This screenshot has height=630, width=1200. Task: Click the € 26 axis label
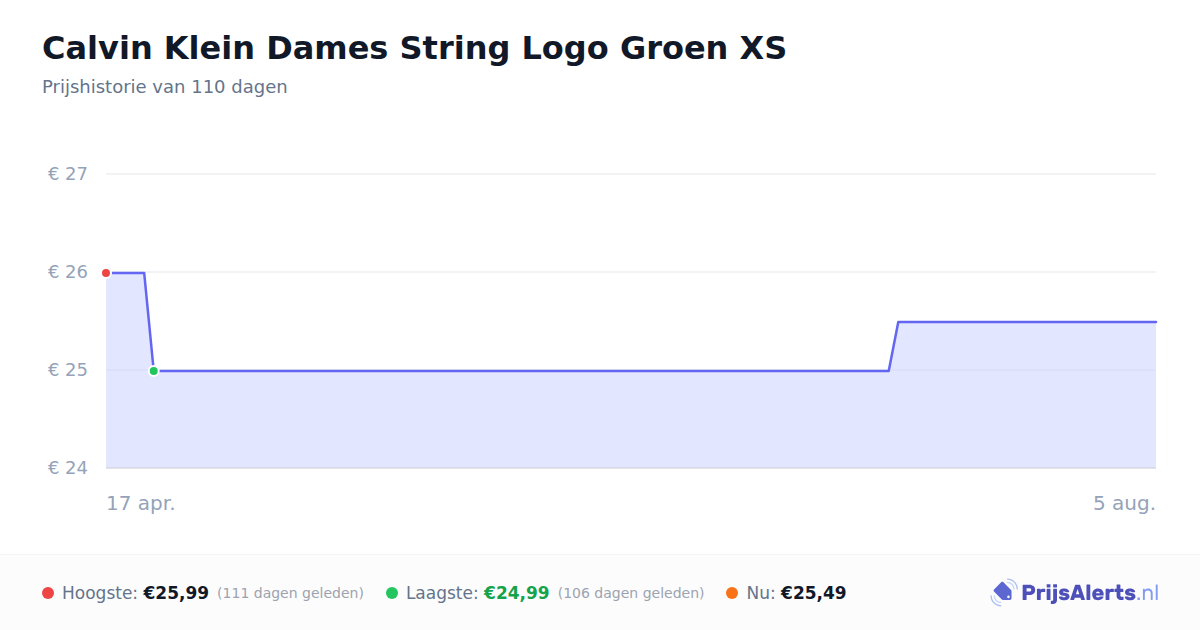pyautogui.click(x=67, y=272)
